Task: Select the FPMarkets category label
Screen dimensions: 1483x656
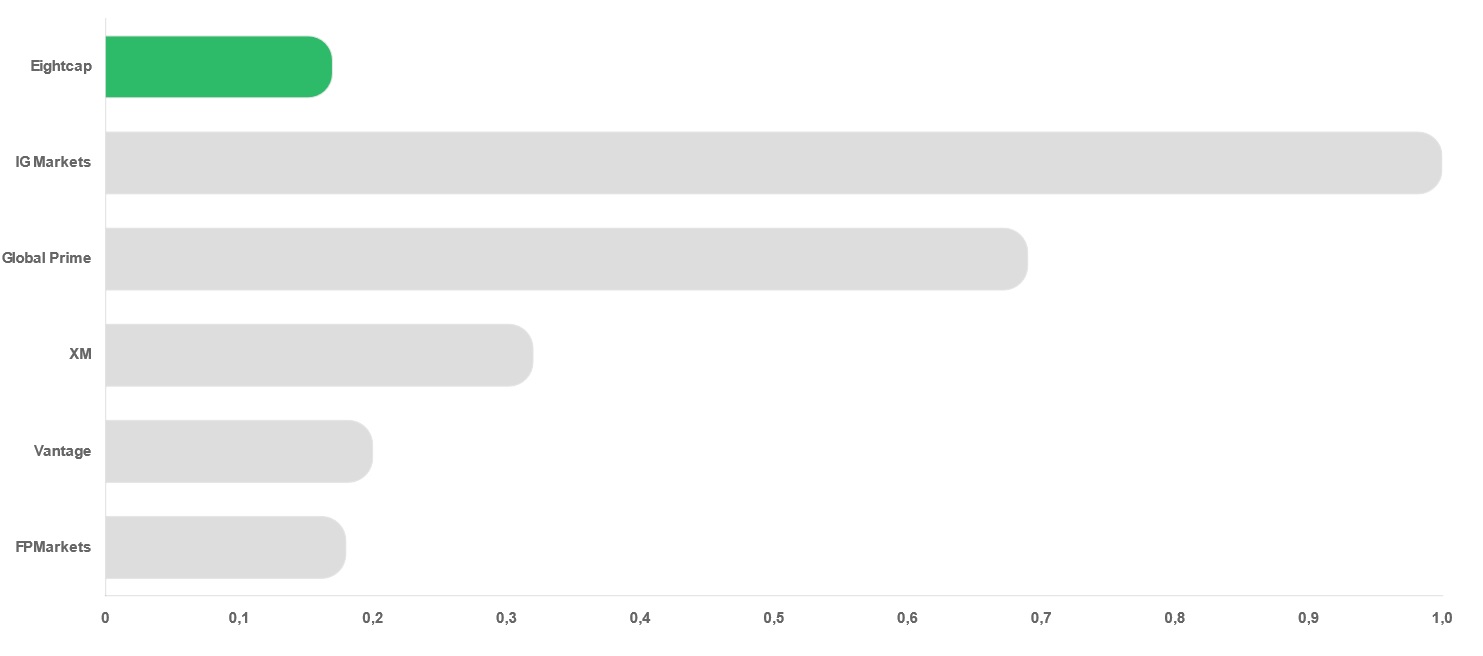Action: pos(53,547)
